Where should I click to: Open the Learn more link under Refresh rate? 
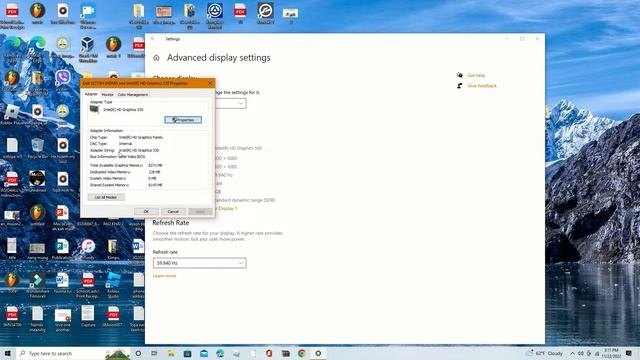(x=164, y=276)
